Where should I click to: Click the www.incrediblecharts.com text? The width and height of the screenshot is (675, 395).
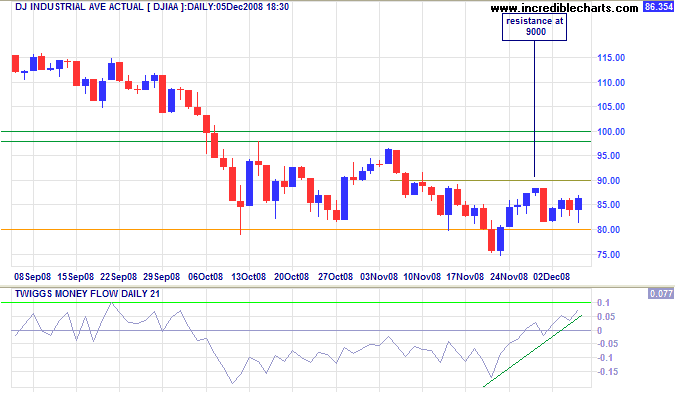(564, 8)
